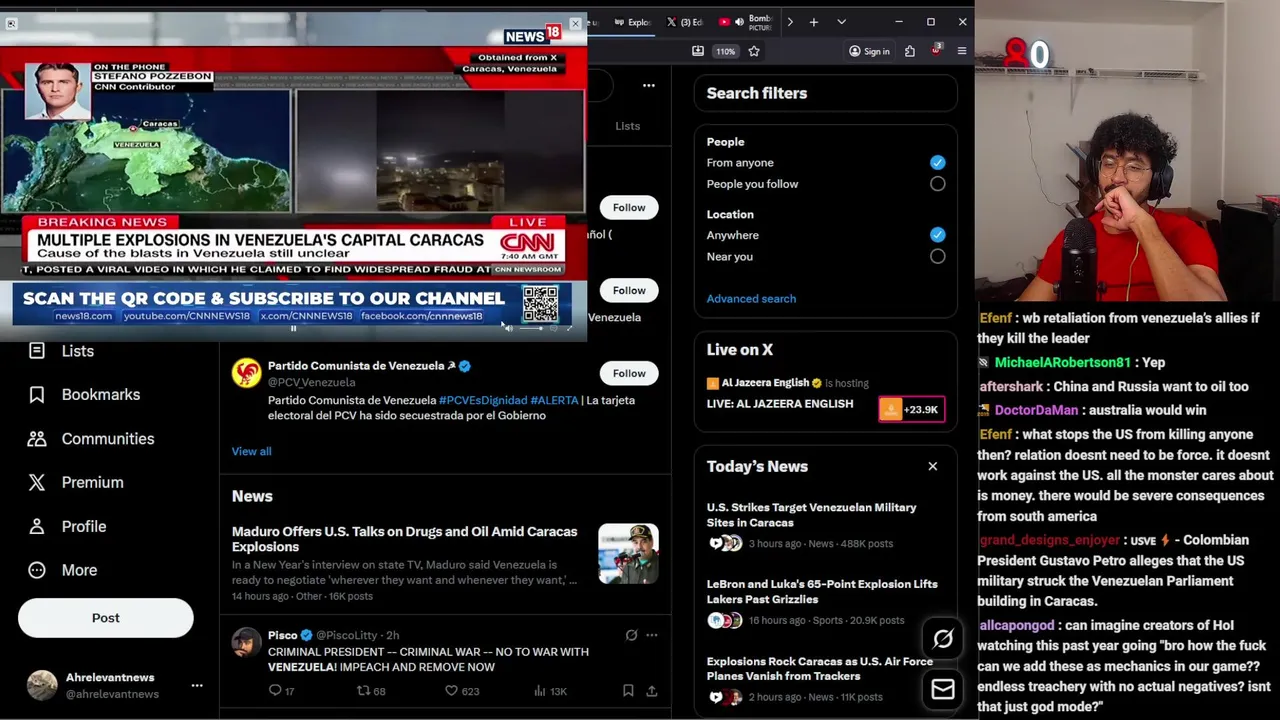Click the browser Sign in button

(869, 51)
